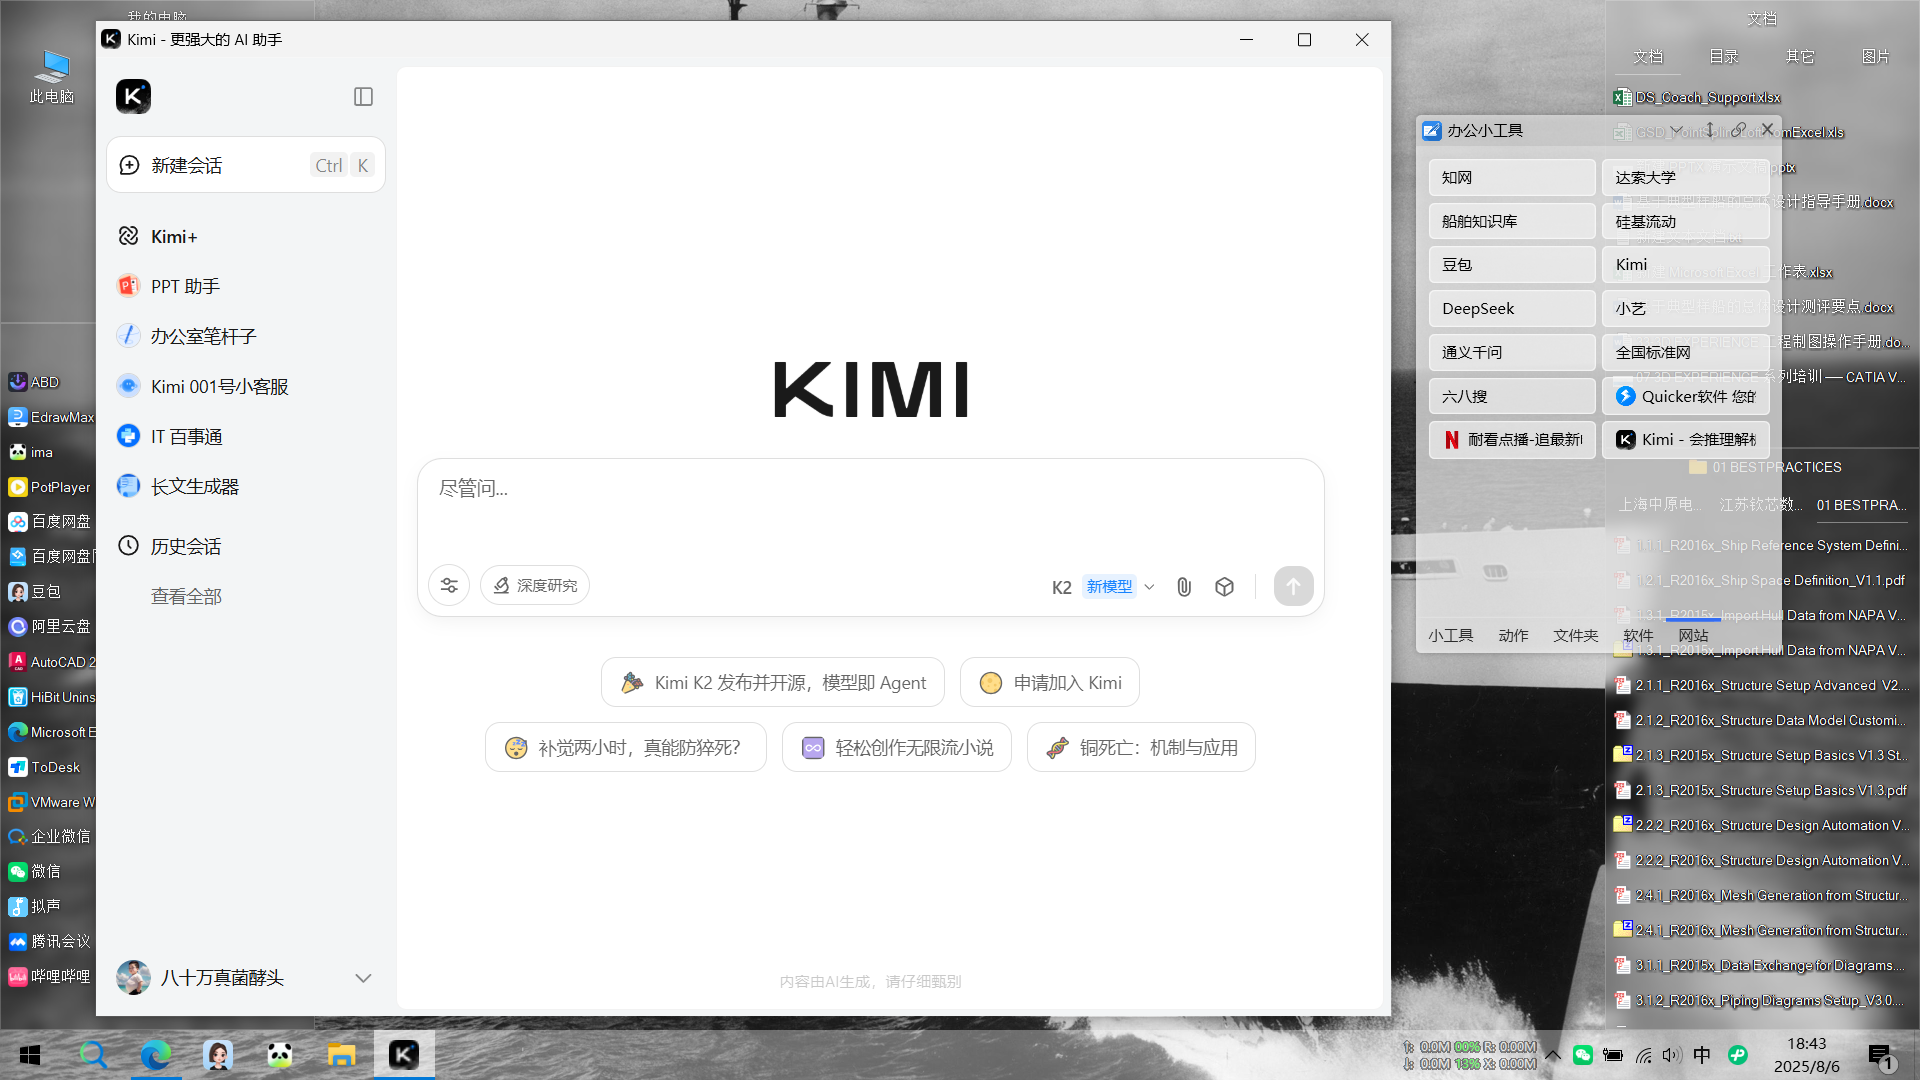Image resolution: width=1920 pixels, height=1080 pixels.
Task: Open the chat settings sliders icon
Action: click(449, 585)
